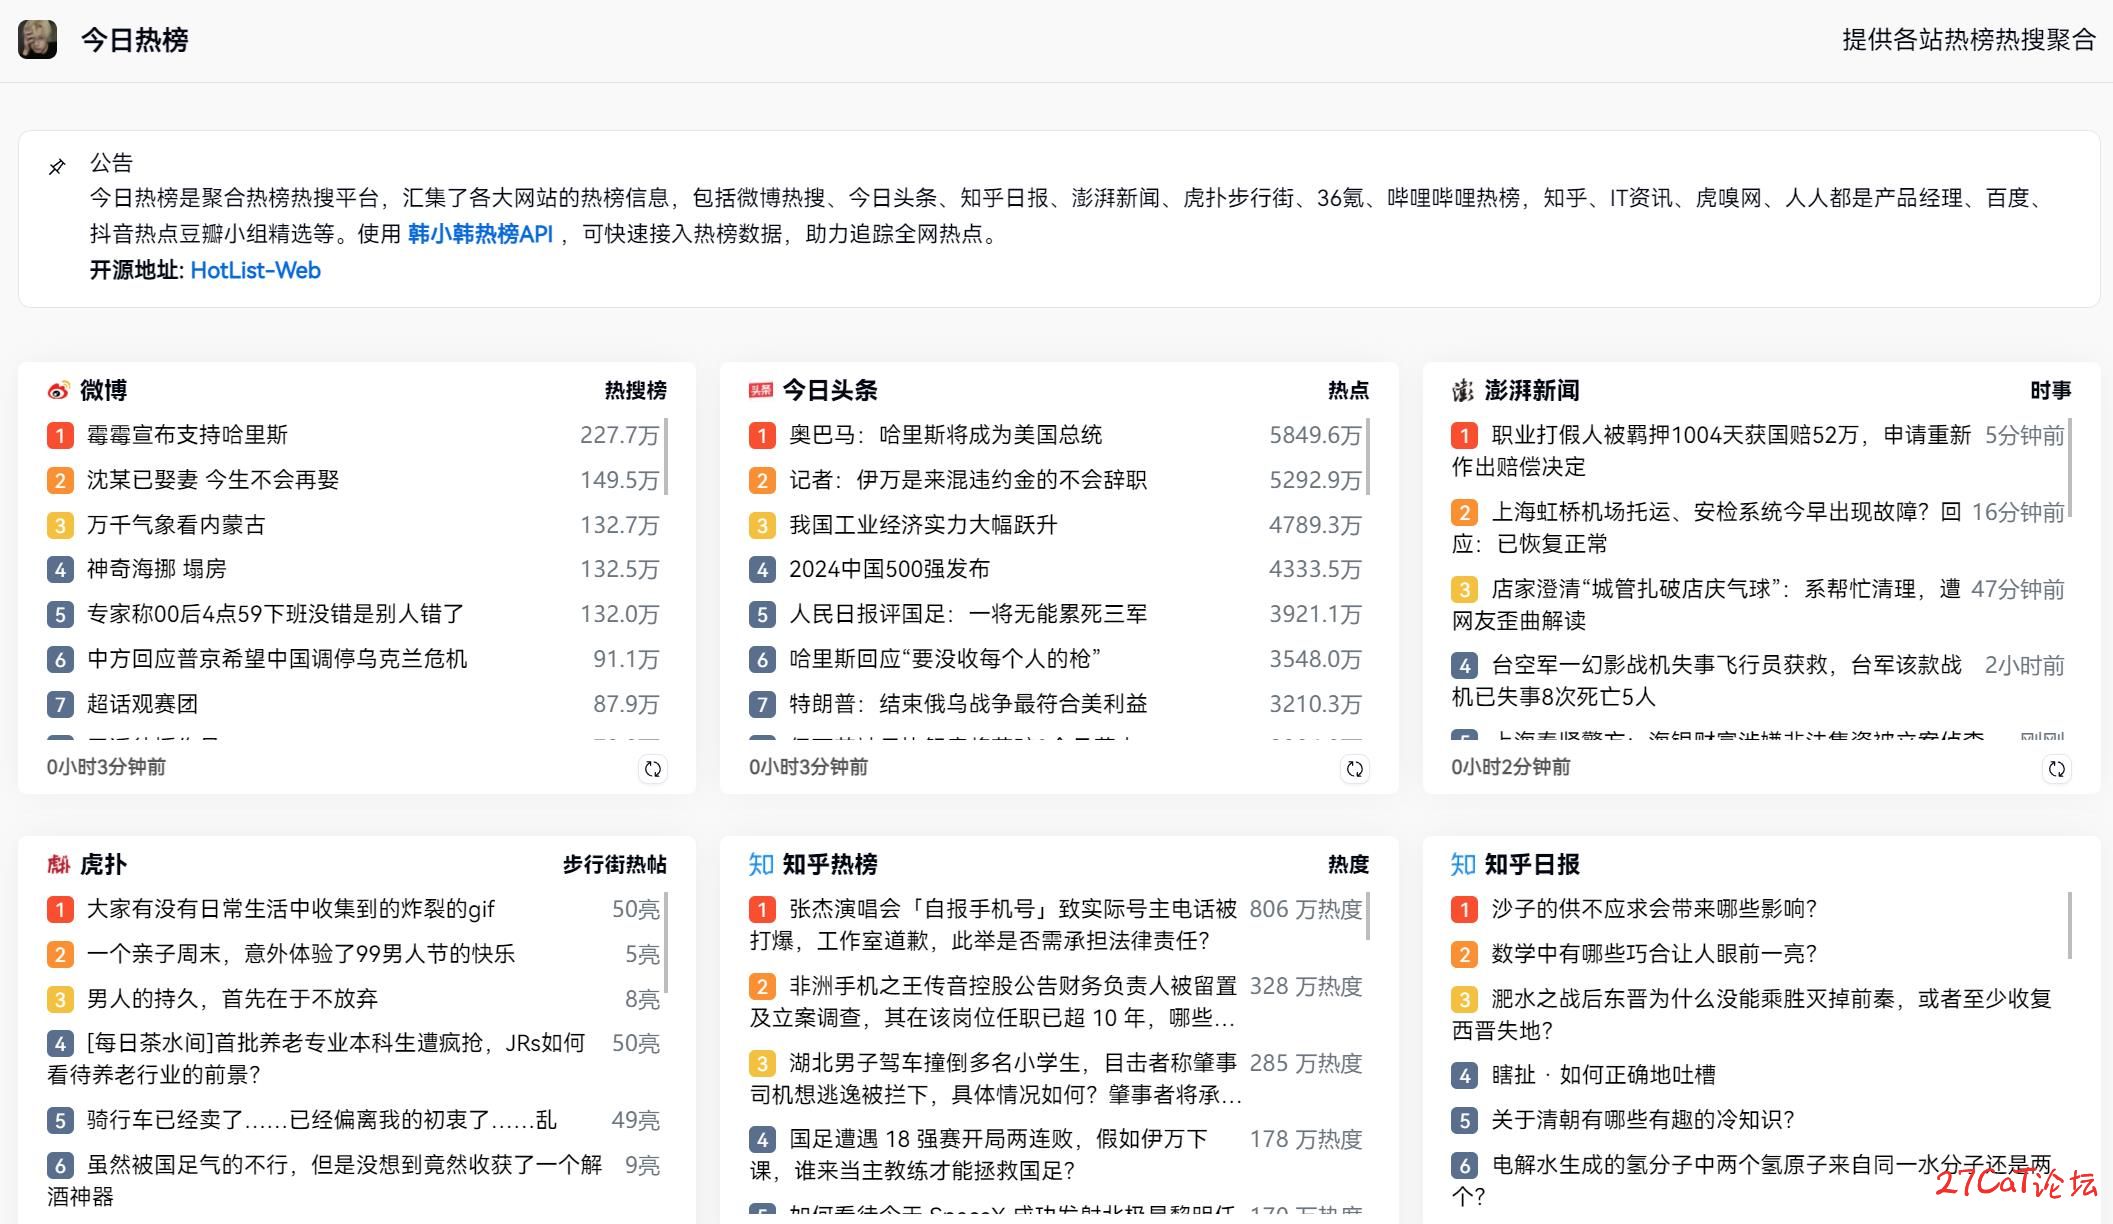Open 人民日报评国足 entry
The width and height of the screenshot is (2113, 1224).
pos(968,614)
